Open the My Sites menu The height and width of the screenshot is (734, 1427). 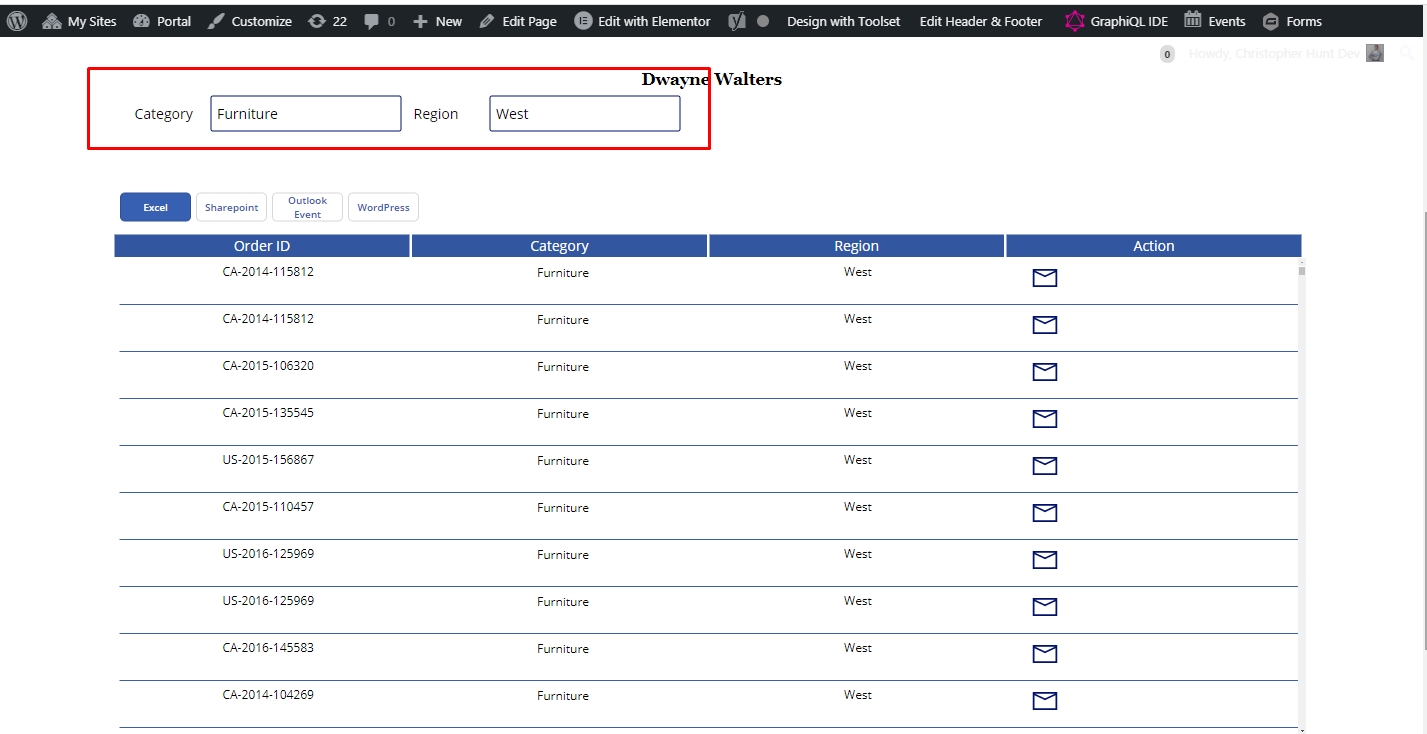[79, 21]
